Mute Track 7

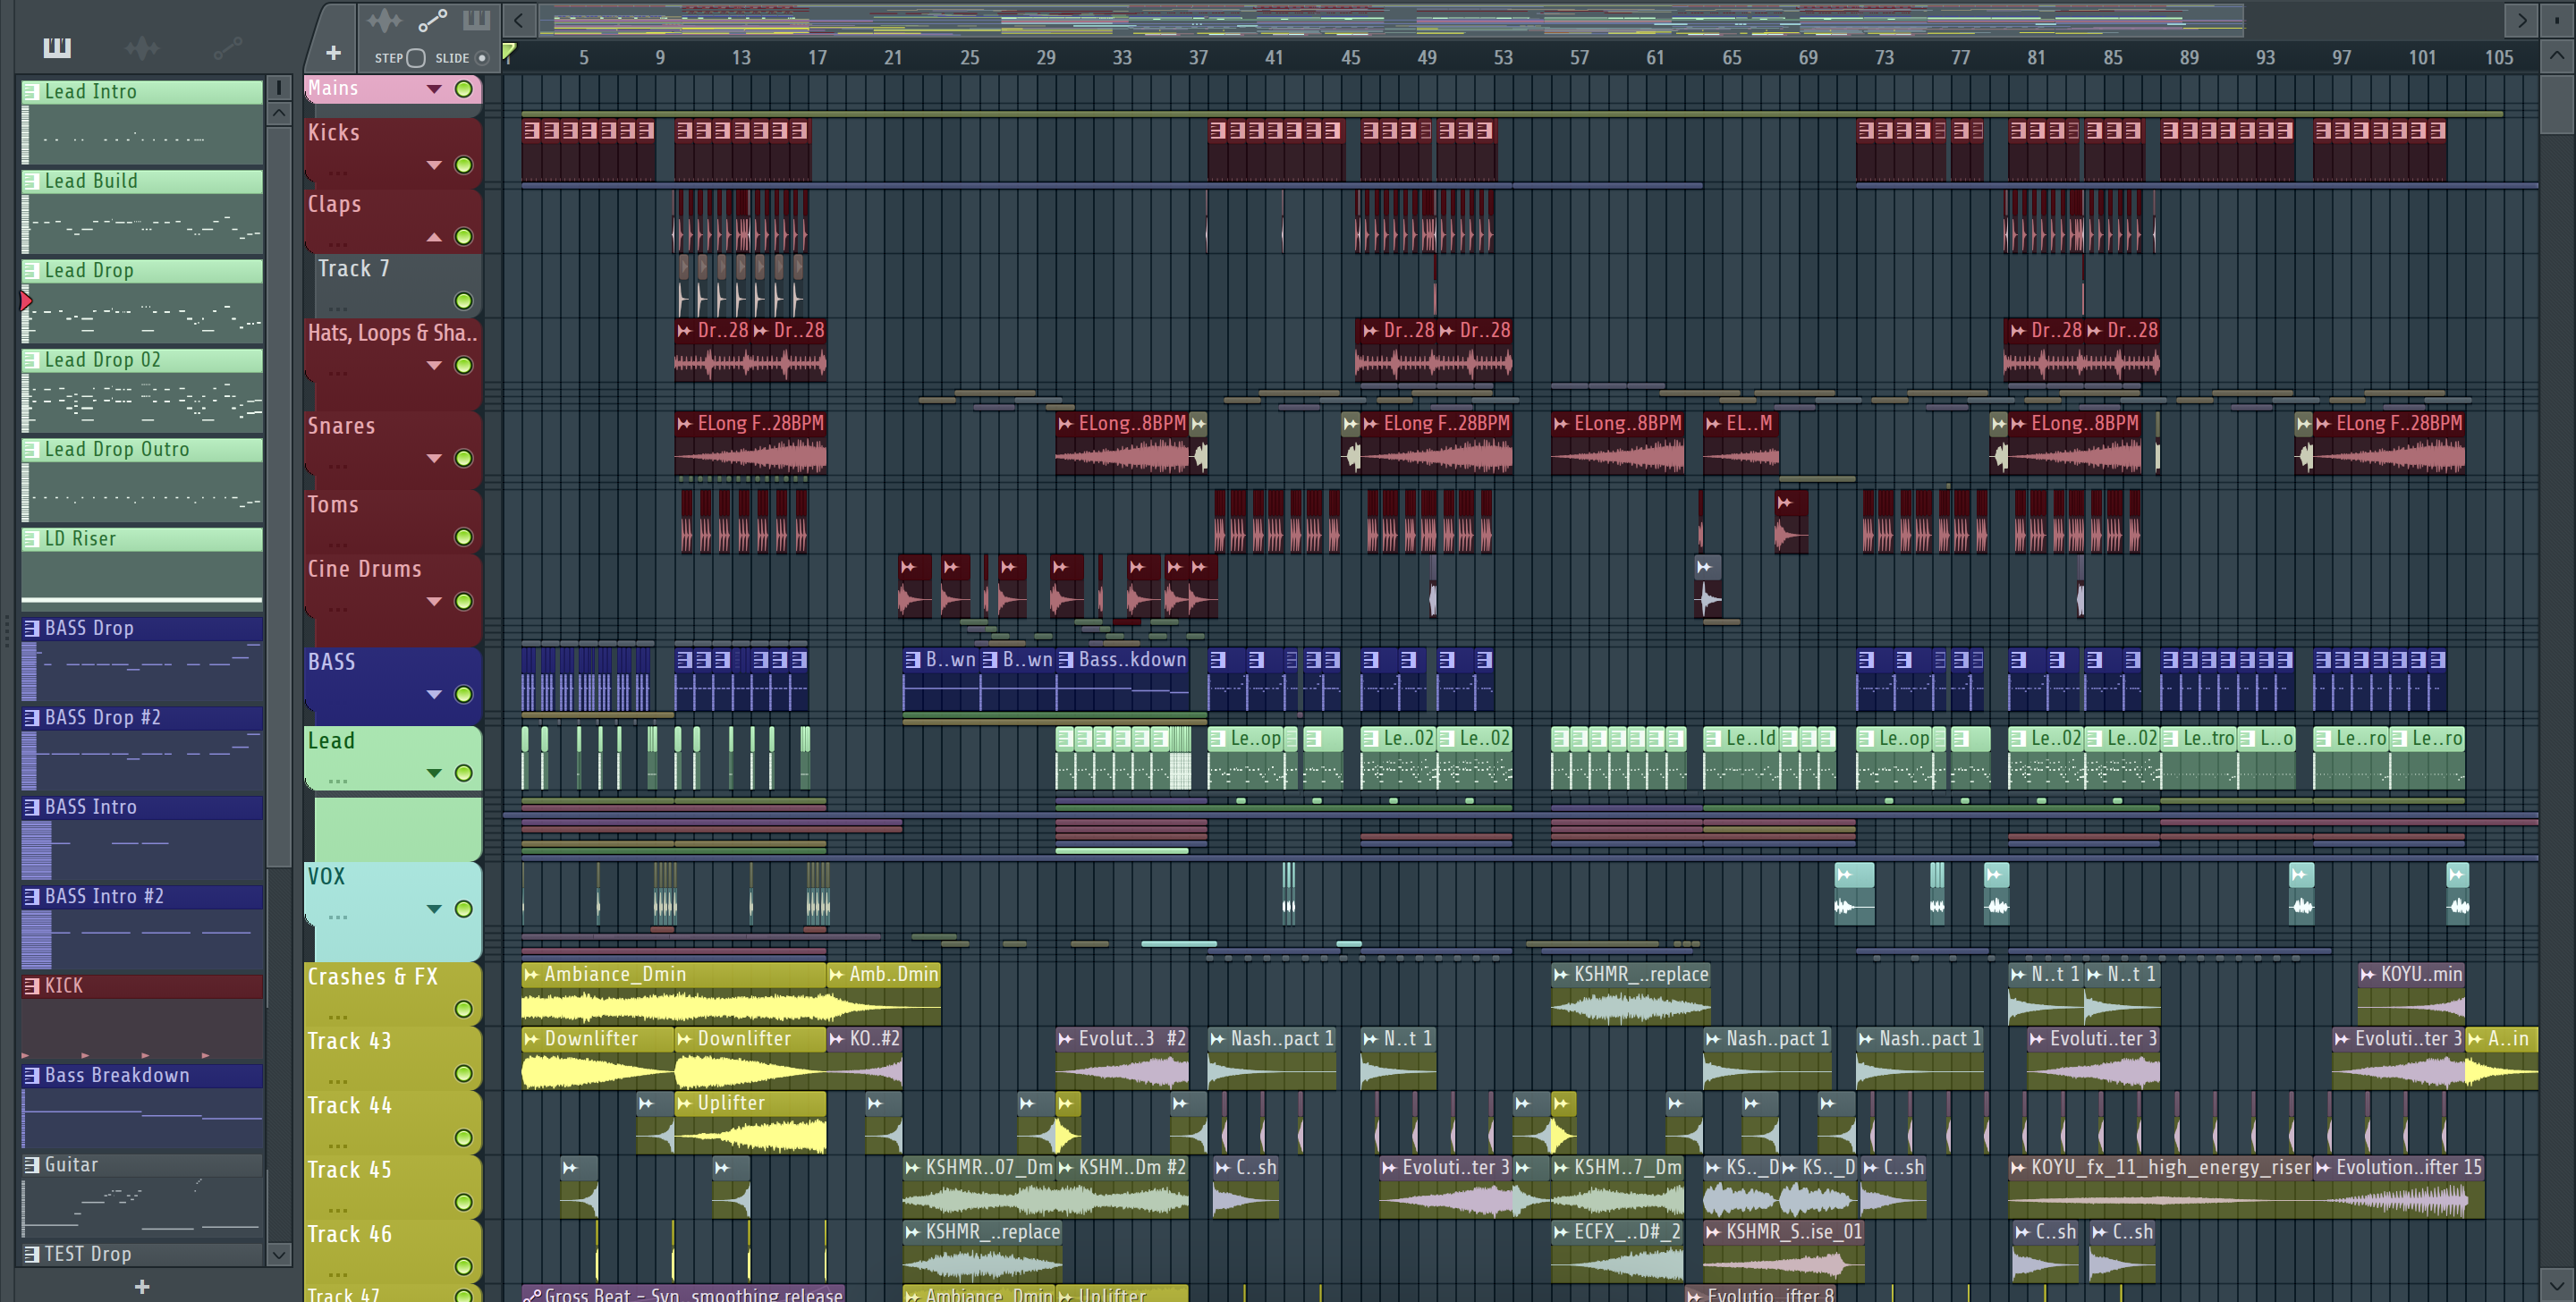tap(463, 301)
